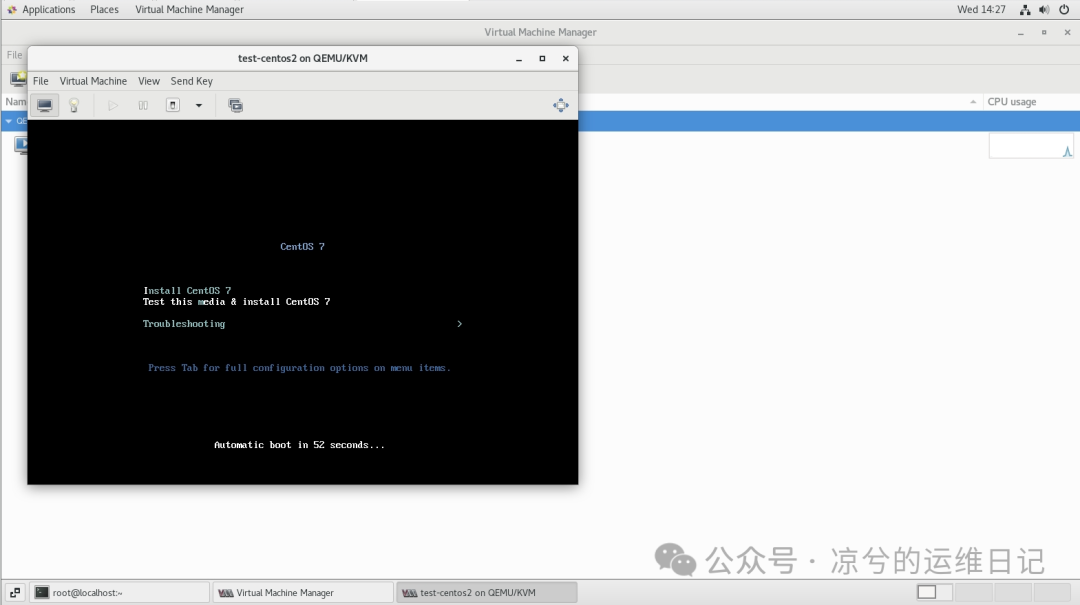Click the clock showing Wed 14:27
Image resolution: width=1080 pixels, height=605 pixels.
[981, 10]
